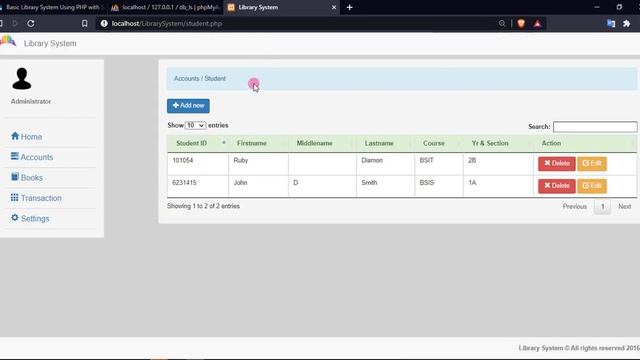Click the Showing 1 to 2 entries text
The width and height of the screenshot is (640, 360).
tap(203, 206)
